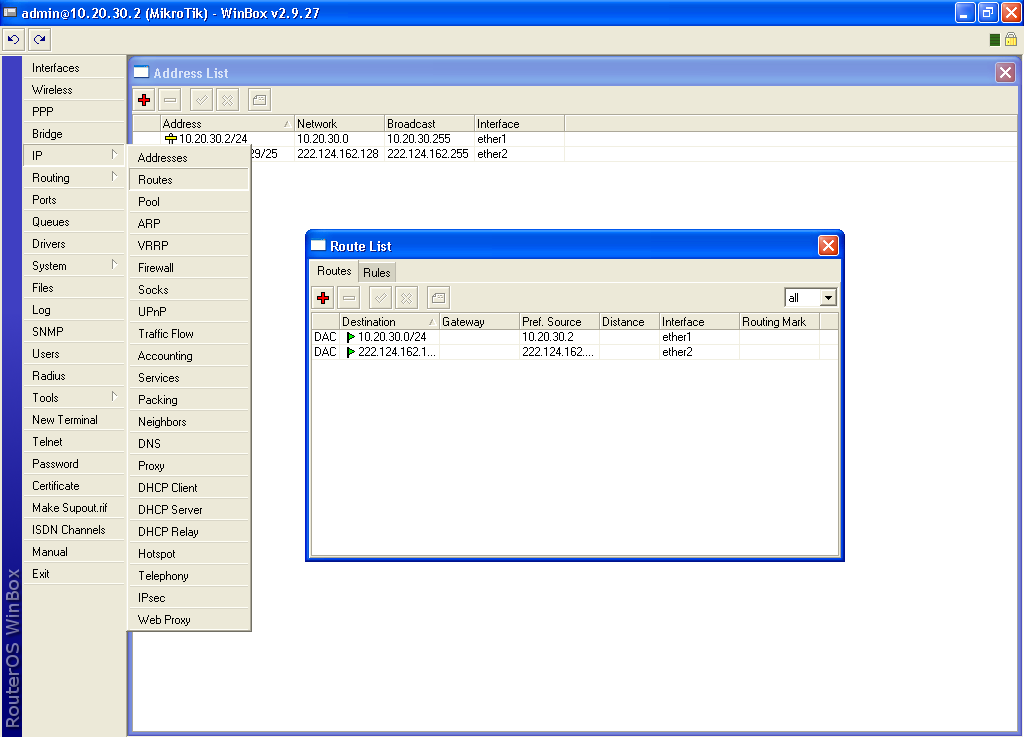Expand the IP submenu arrow

pyautogui.click(x=114, y=155)
